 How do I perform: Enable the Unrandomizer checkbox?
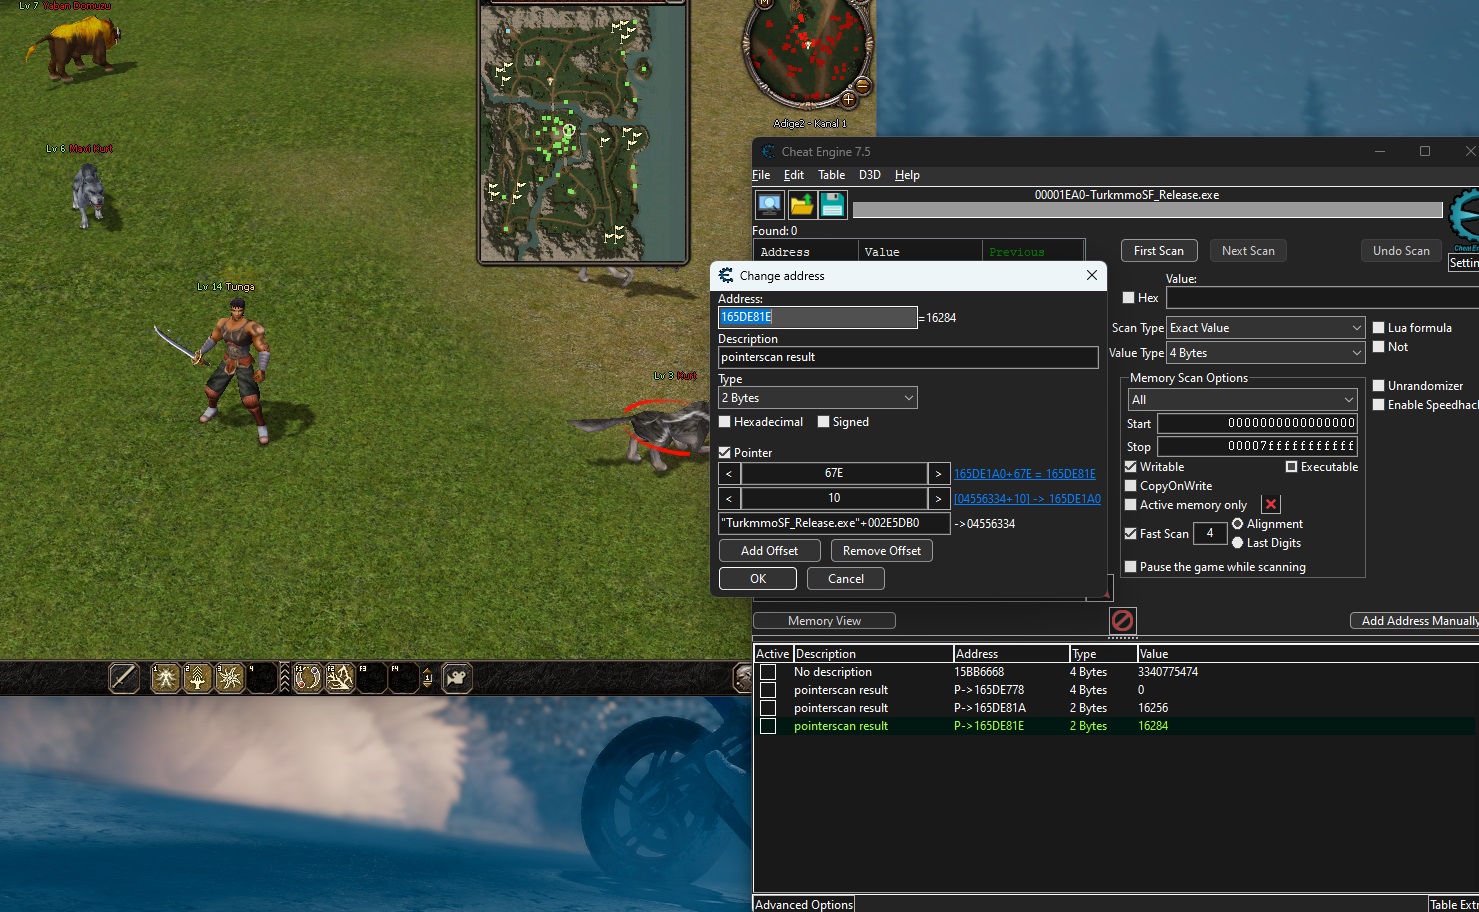pyautogui.click(x=1379, y=386)
